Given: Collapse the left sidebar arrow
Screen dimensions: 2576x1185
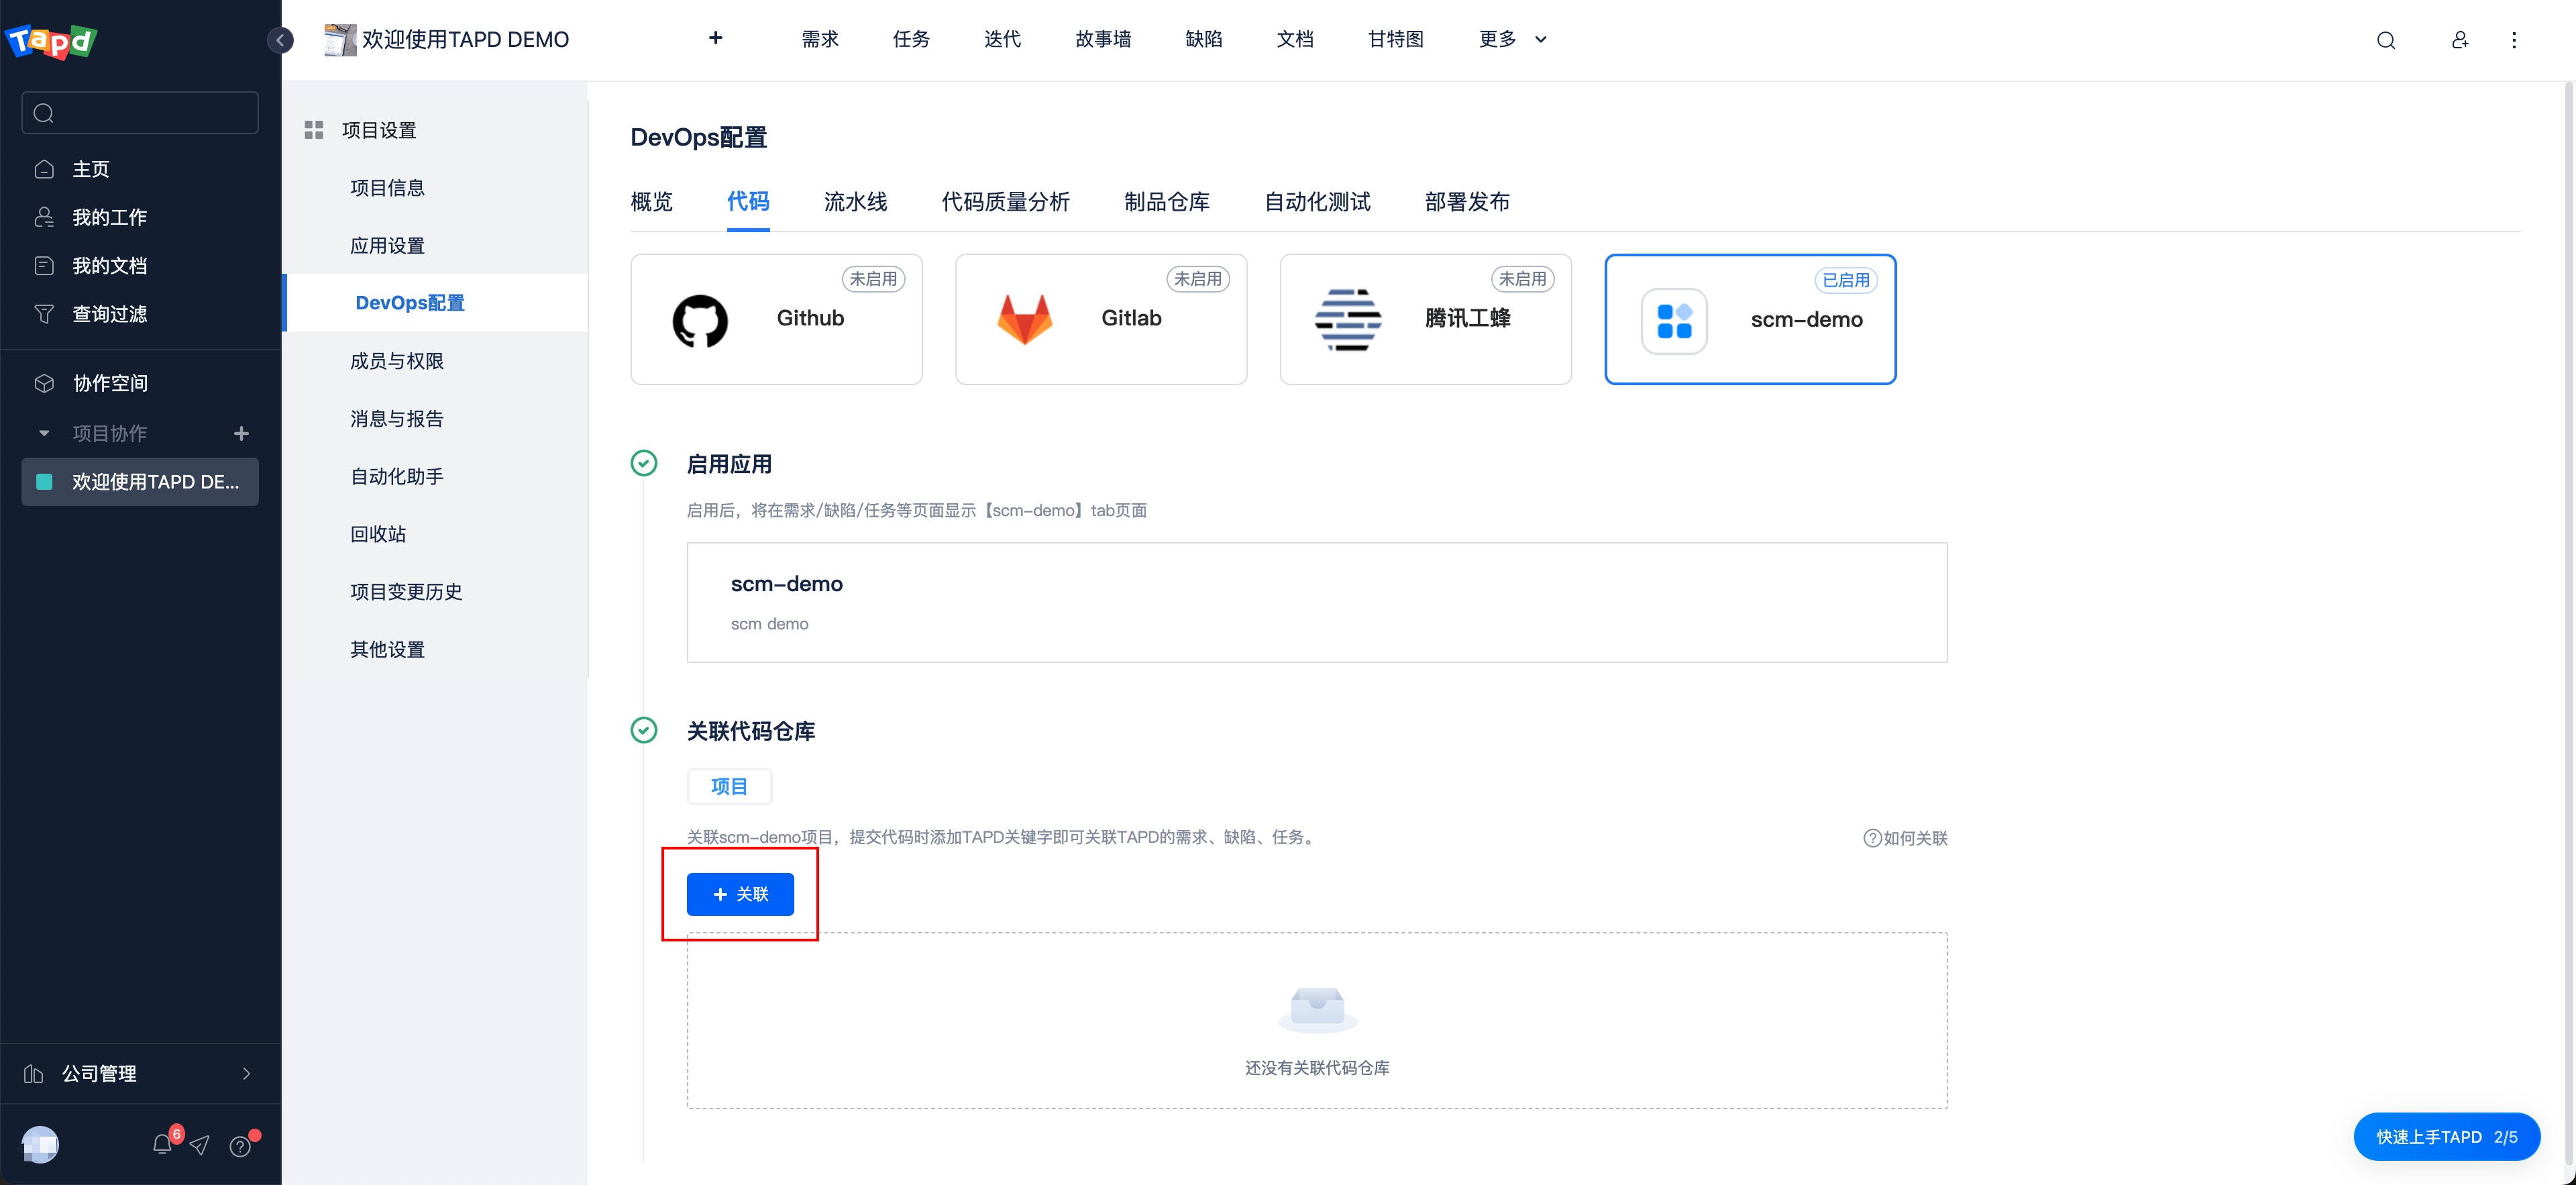Looking at the screenshot, I should click(281, 40).
